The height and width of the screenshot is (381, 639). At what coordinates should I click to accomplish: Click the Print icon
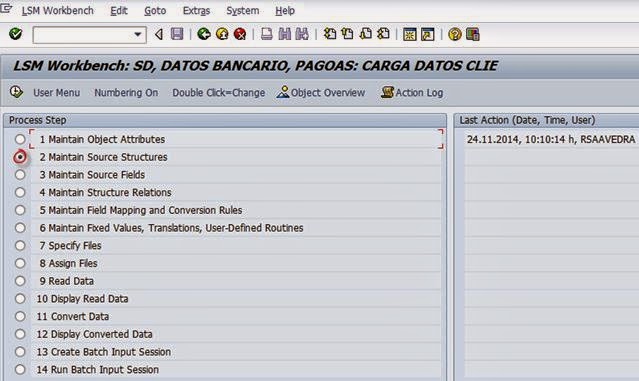(x=267, y=34)
